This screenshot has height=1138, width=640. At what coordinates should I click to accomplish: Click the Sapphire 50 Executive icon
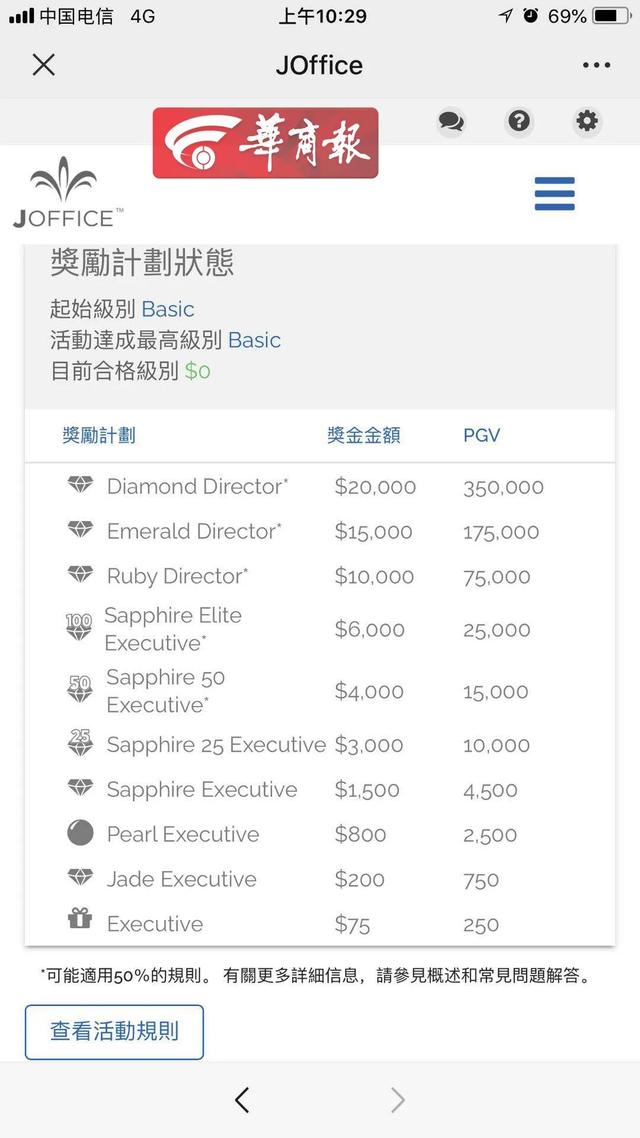pyautogui.click(x=79, y=689)
